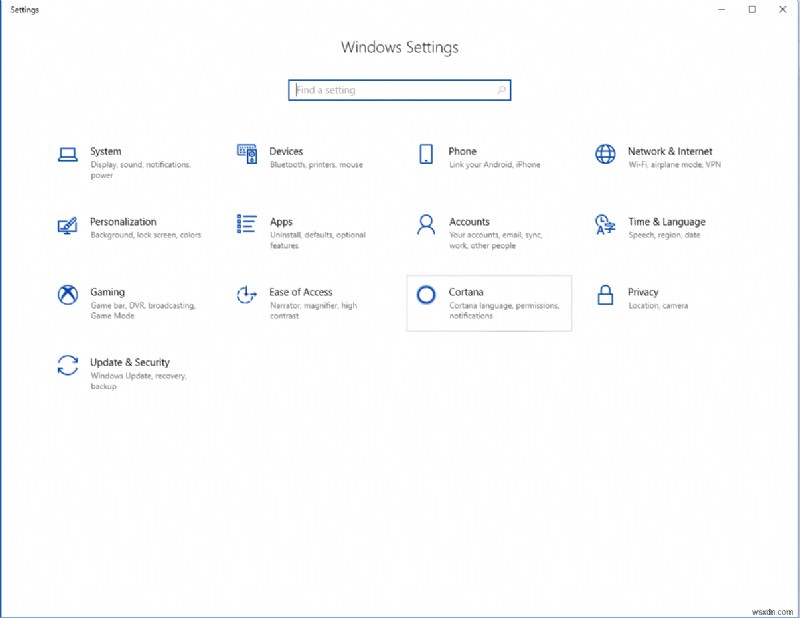
Task: Minimize the Settings window
Action: (721, 10)
